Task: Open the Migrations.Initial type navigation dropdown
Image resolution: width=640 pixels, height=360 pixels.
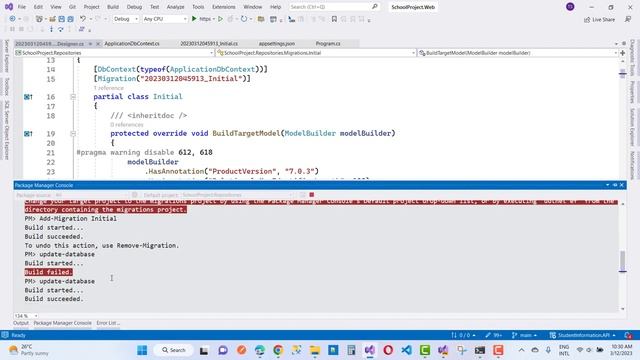Action: coord(316,53)
